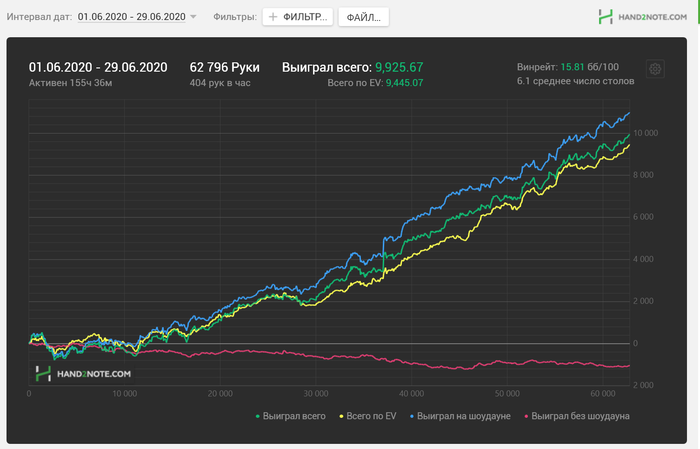This screenshot has height=449, width=700.
Task: Toggle the 'Выиграл всего' green series in the legend
Action: (x=290, y=416)
